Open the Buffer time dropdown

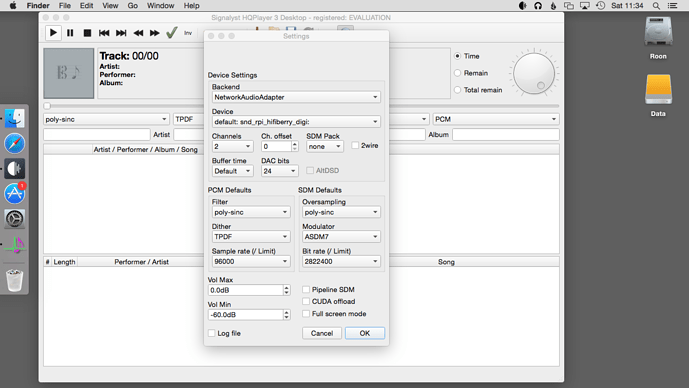pos(232,171)
